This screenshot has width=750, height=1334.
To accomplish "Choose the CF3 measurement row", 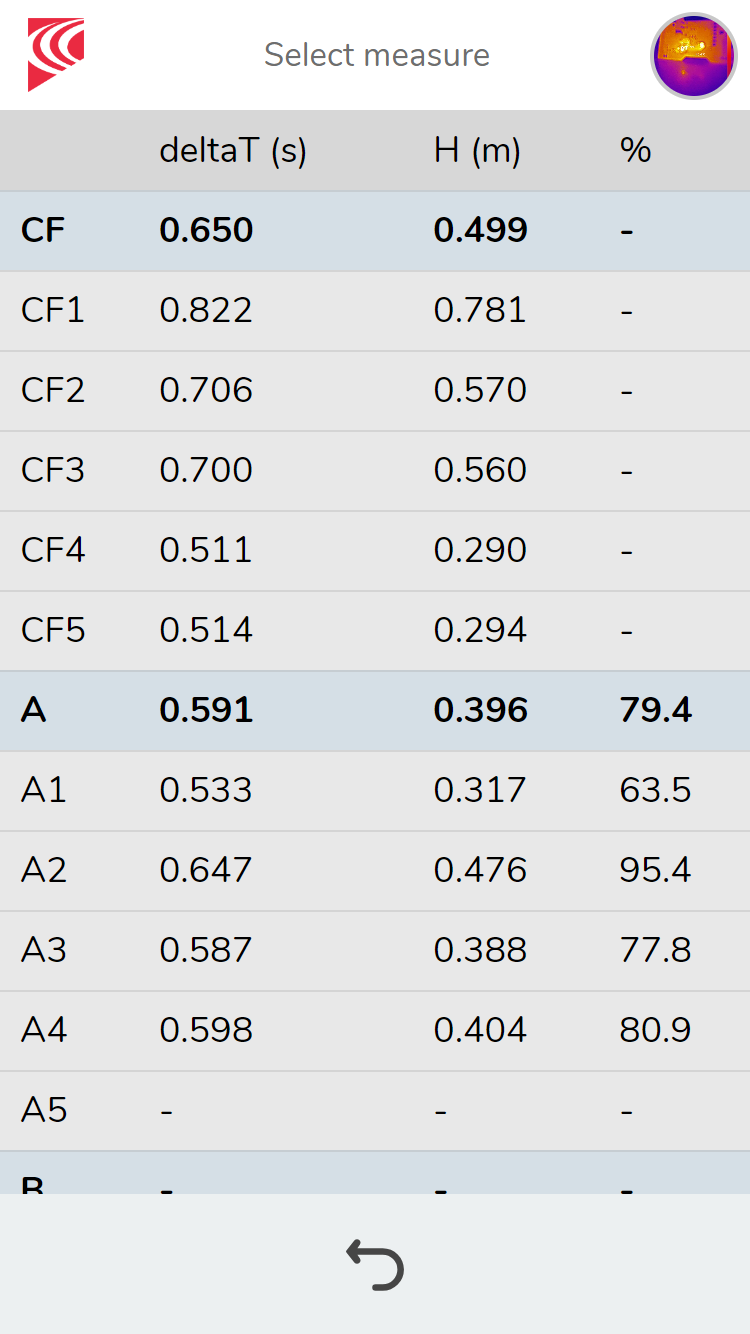I will point(375,471).
